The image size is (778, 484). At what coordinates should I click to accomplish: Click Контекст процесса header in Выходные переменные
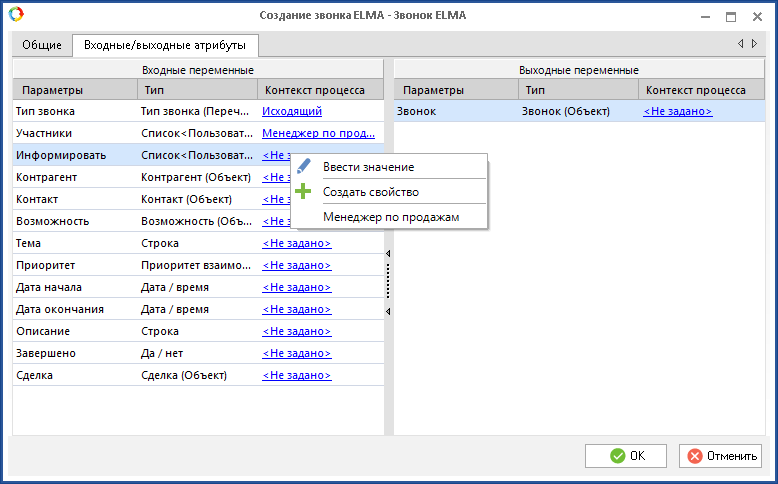pos(701,90)
